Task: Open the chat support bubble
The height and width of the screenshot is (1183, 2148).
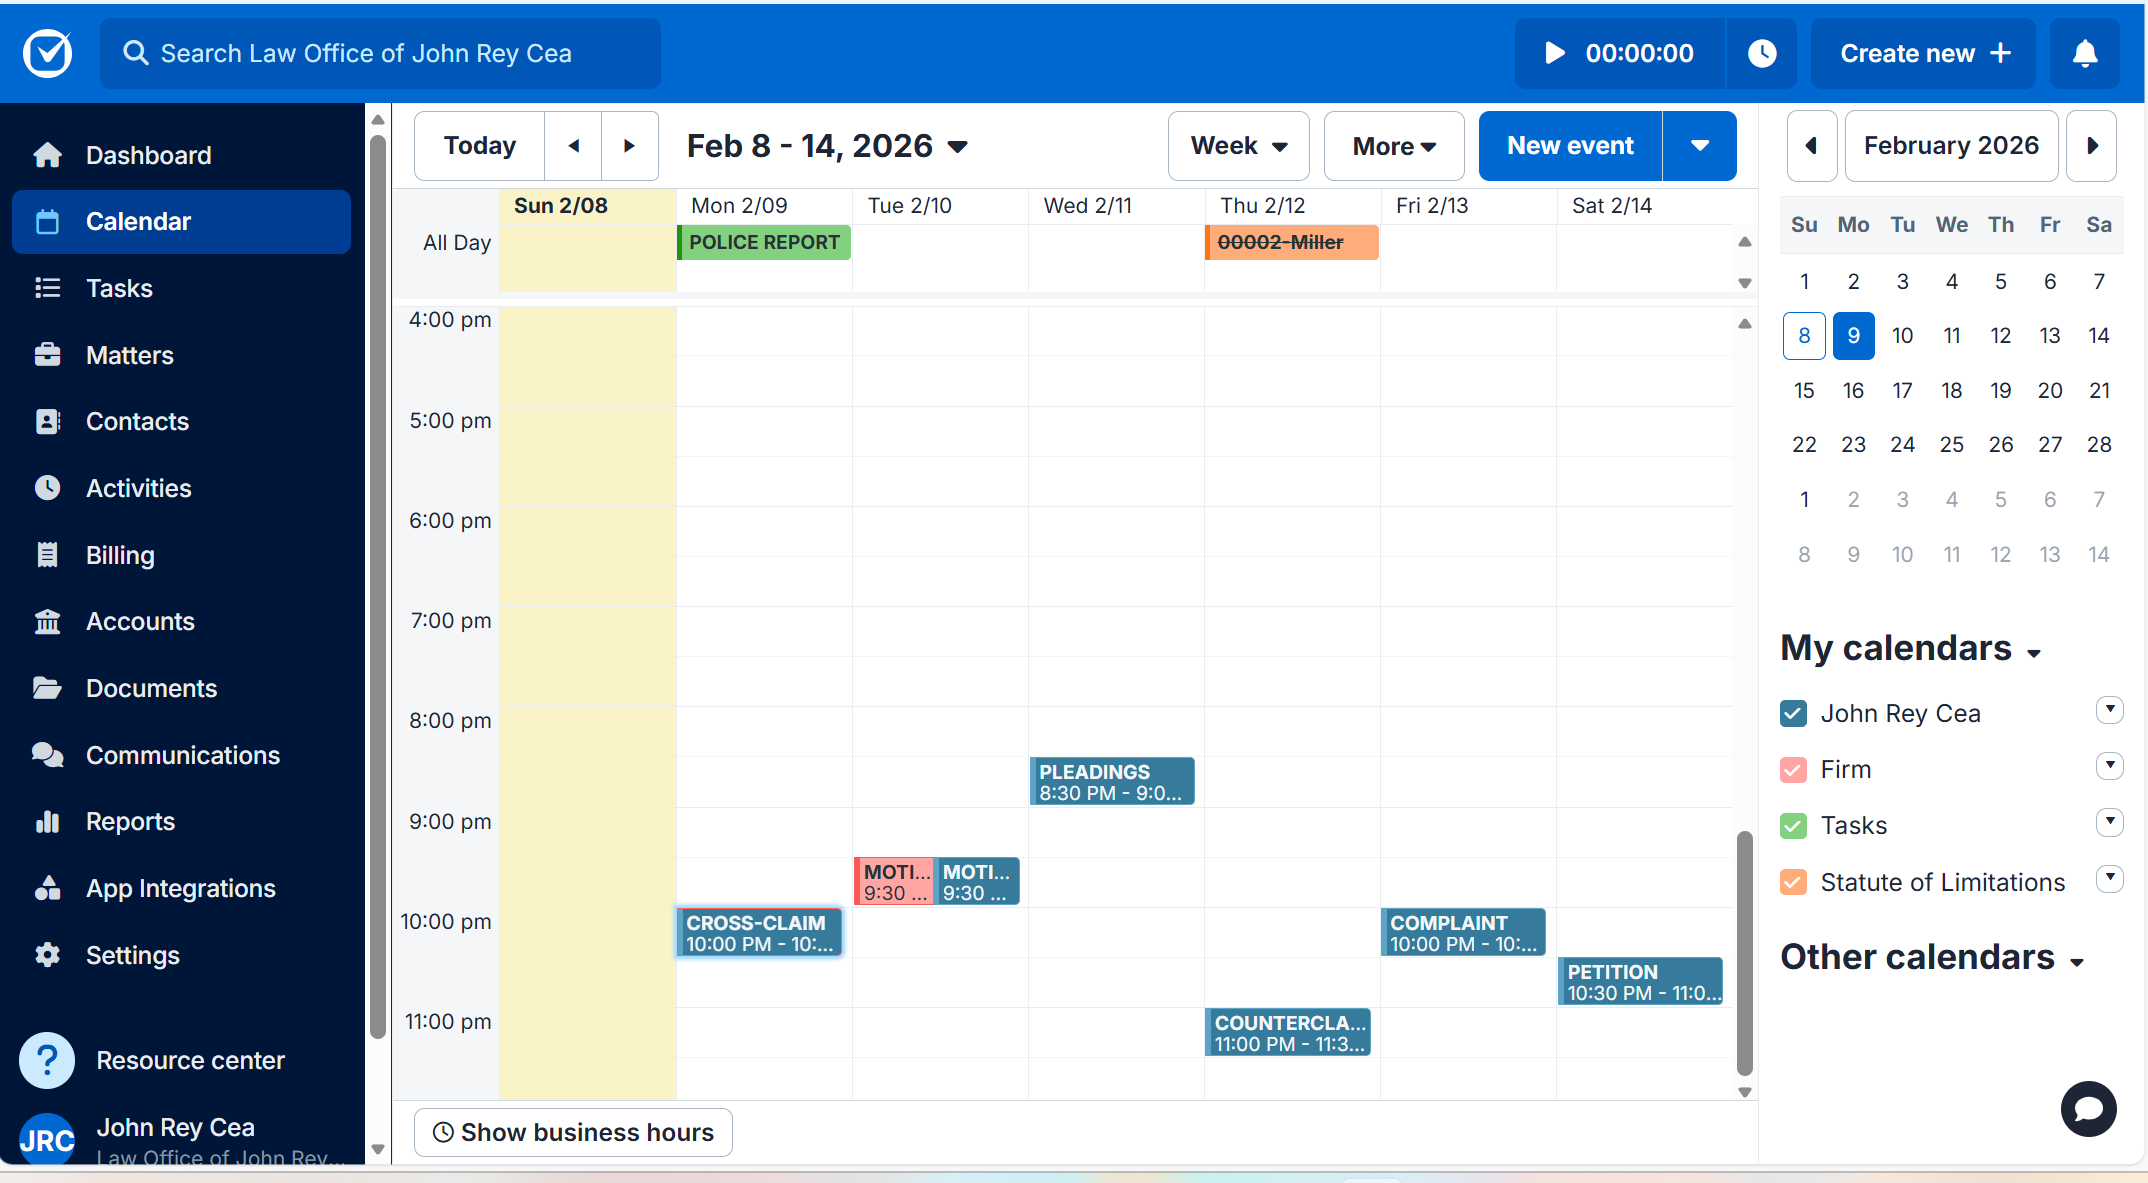Action: point(2088,1108)
